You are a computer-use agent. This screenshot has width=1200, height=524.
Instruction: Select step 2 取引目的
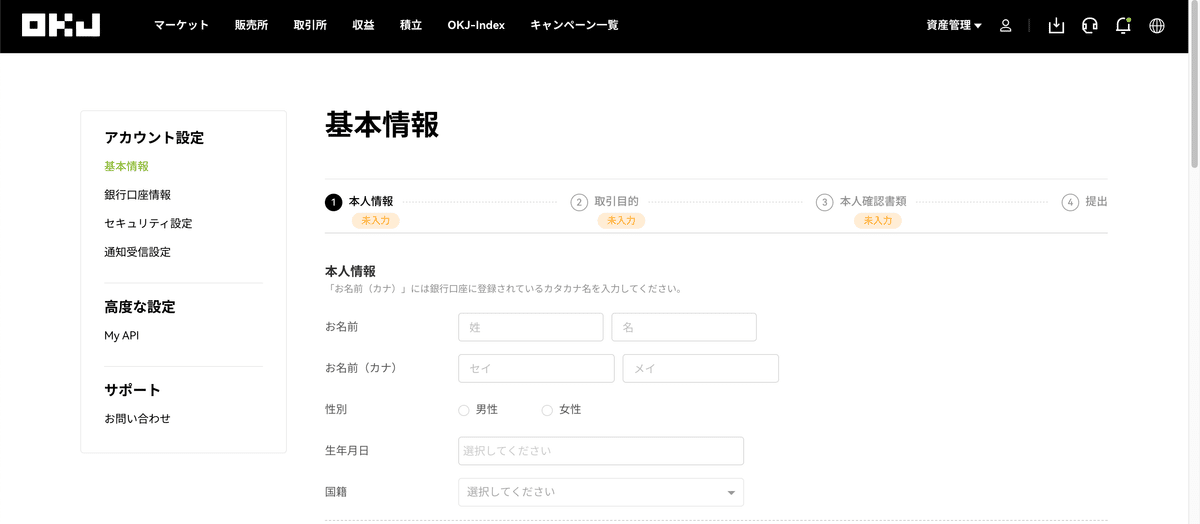pos(605,202)
